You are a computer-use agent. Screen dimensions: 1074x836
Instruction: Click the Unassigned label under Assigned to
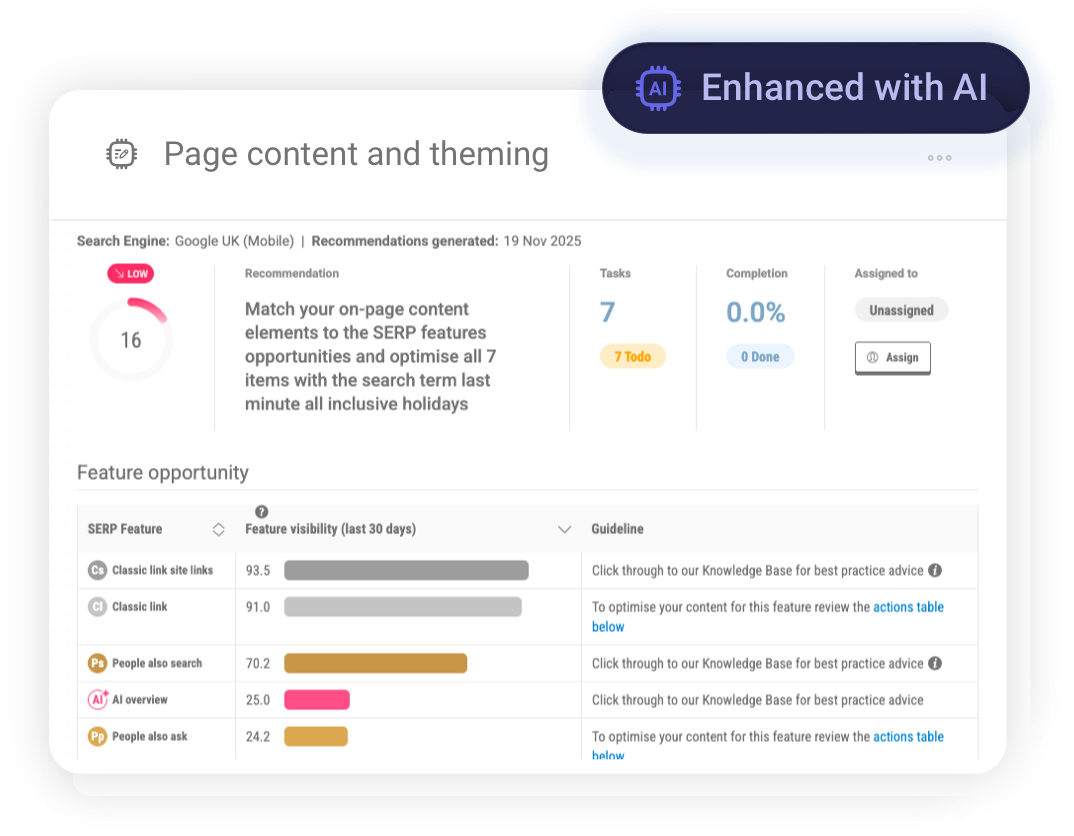[901, 310]
